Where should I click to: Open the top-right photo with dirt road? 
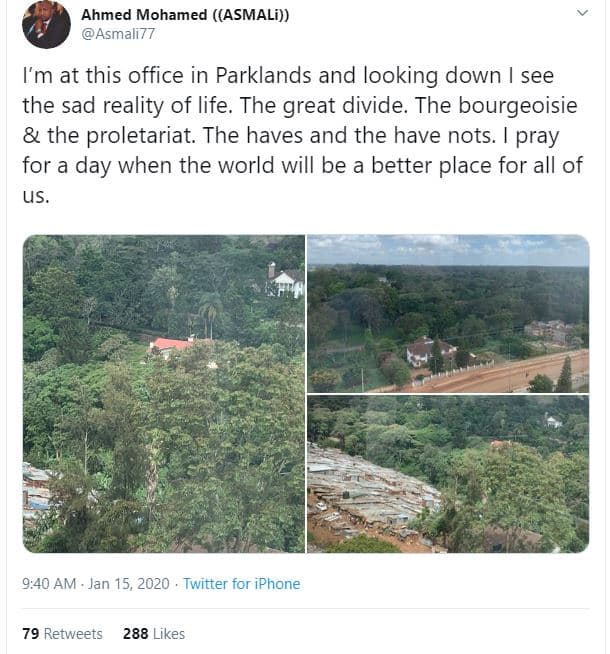448,313
